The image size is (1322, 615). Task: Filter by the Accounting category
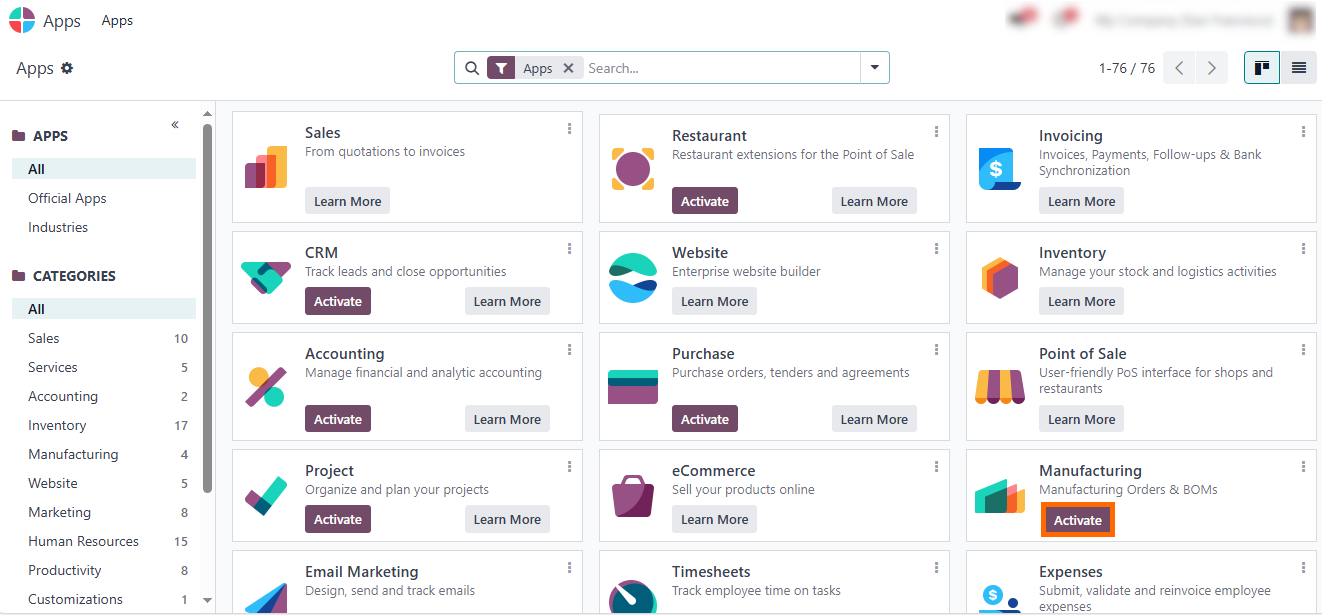coord(104,396)
